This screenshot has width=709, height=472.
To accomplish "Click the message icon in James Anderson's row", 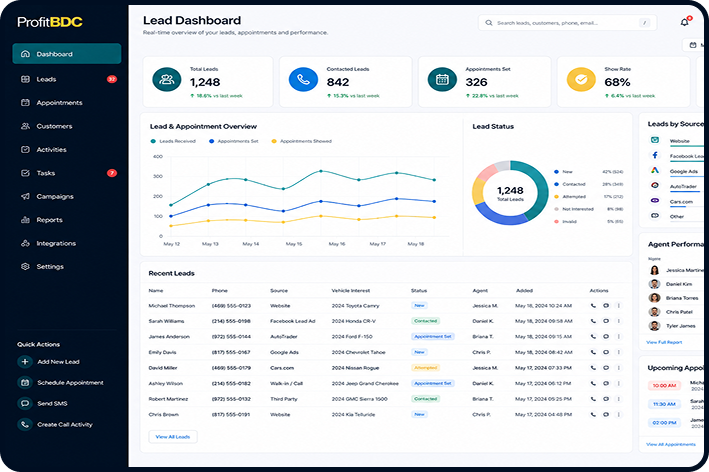I will click(x=606, y=336).
